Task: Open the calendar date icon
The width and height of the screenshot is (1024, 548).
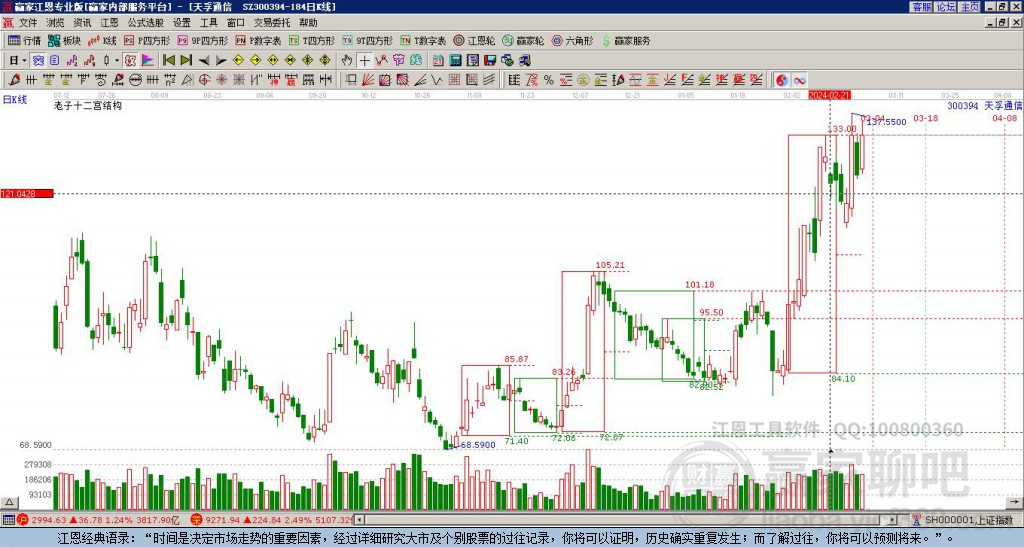Action: [x=438, y=60]
